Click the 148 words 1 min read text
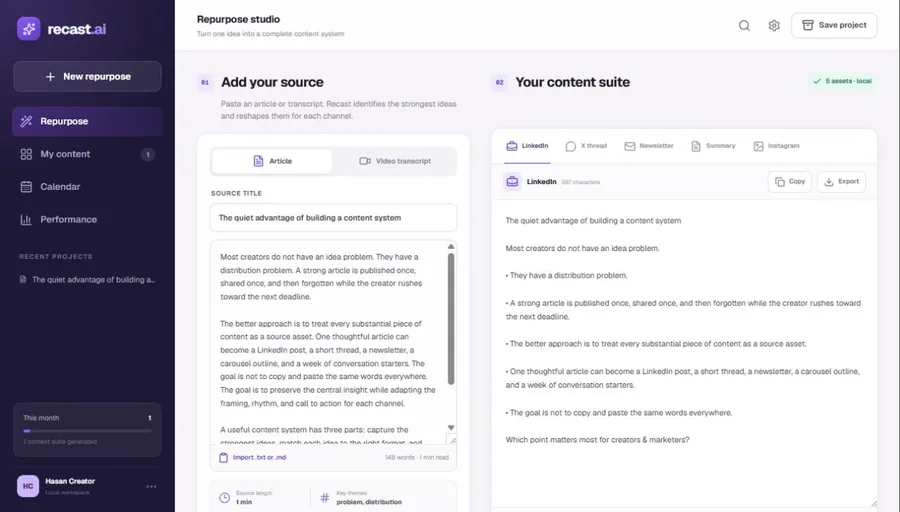Viewport: 900px width, 512px height. (417, 457)
